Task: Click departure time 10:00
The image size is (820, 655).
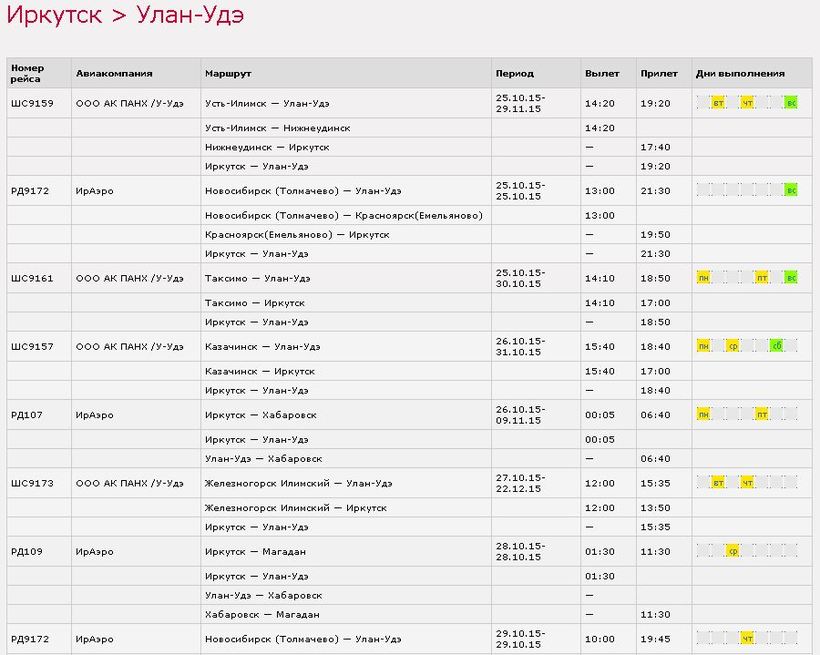Action: pyautogui.click(x=600, y=639)
